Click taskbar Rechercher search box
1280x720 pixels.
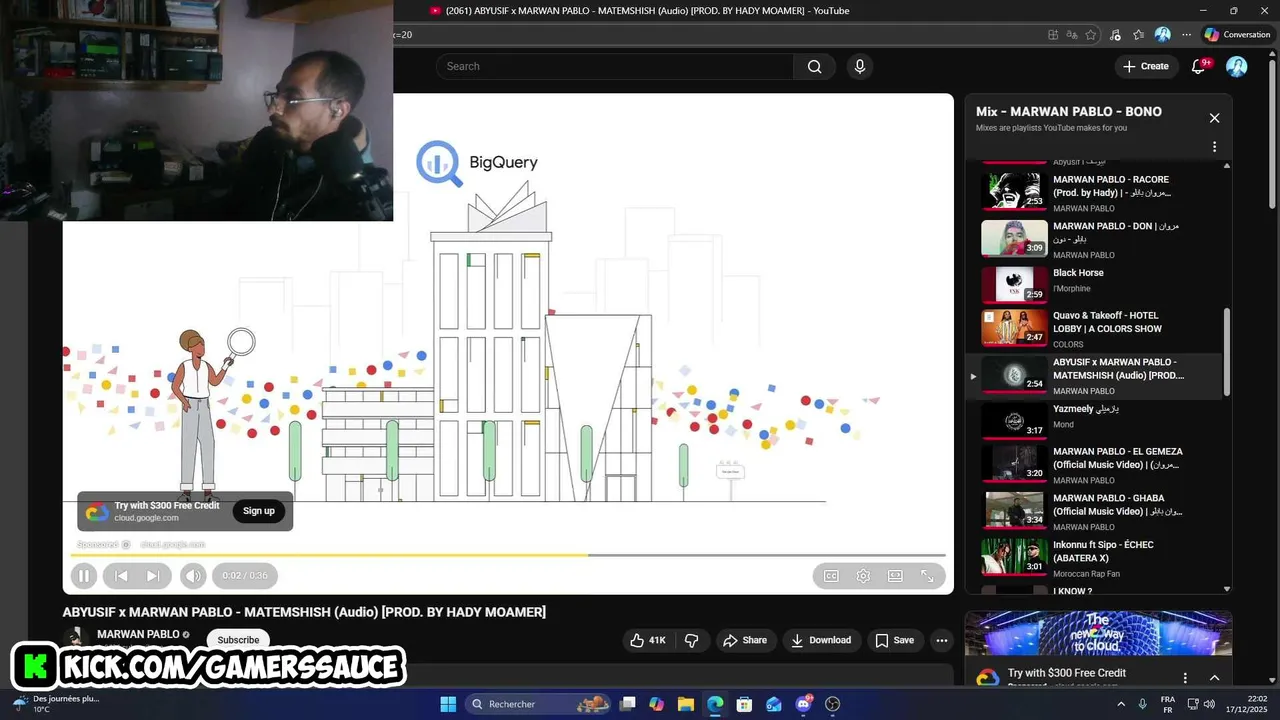point(539,704)
